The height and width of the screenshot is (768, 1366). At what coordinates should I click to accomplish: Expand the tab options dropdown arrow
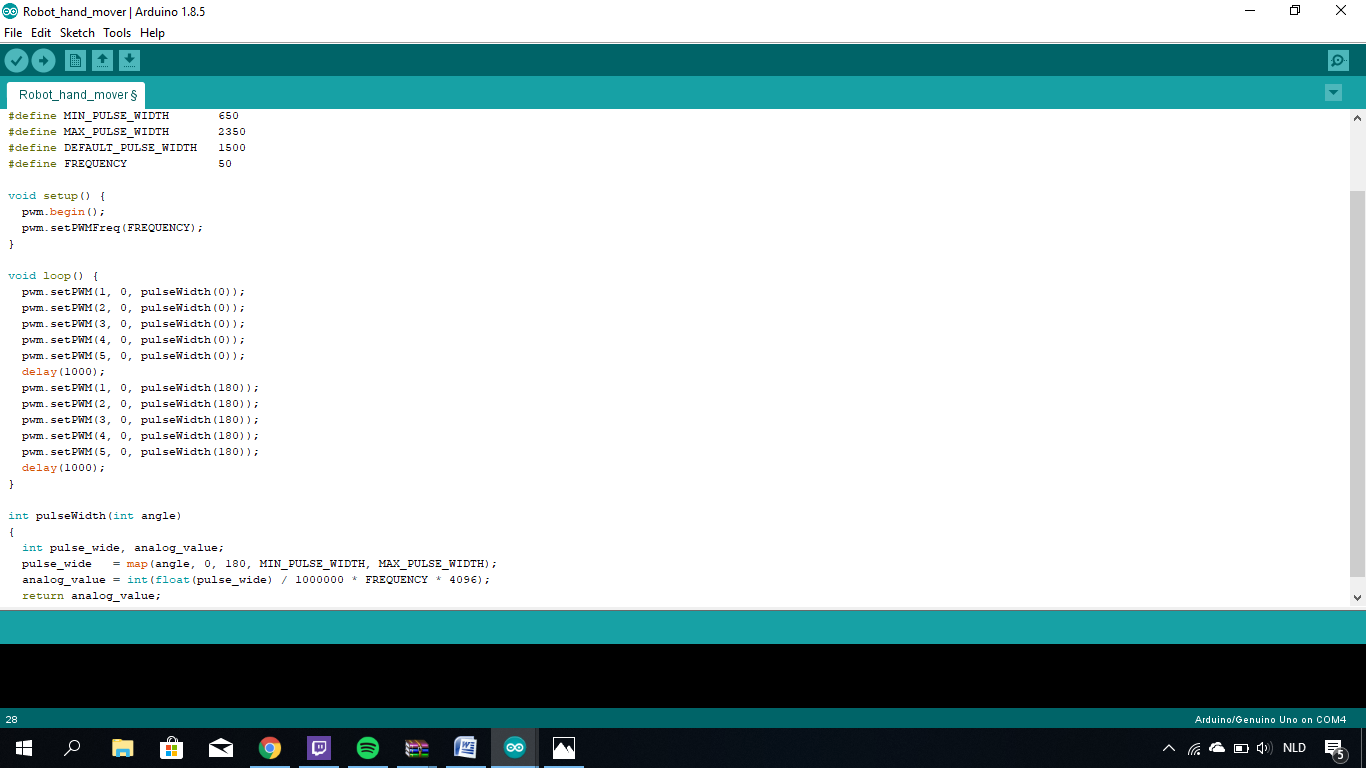(x=1333, y=93)
